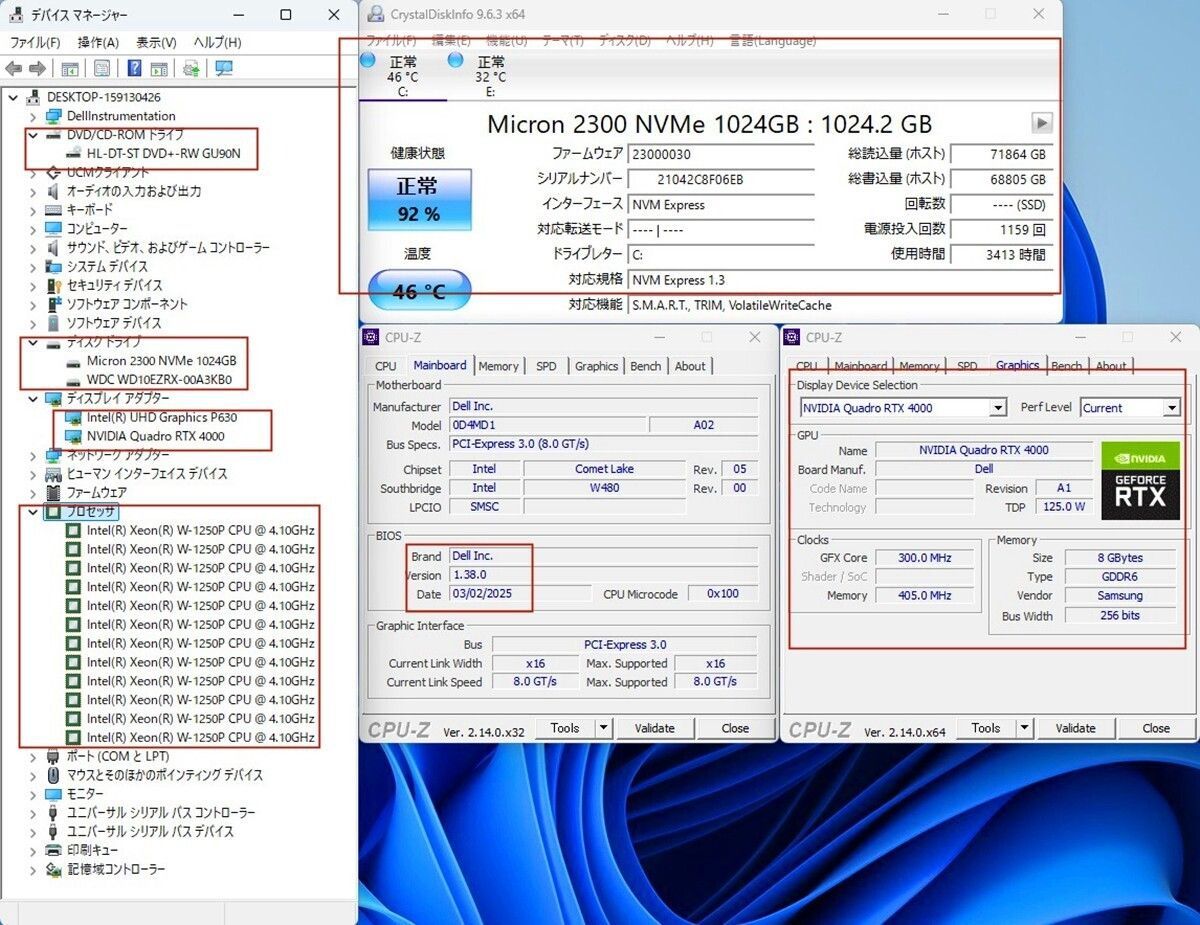
Task: Click the 印刷キュー printer icon
Action: click(x=54, y=850)
